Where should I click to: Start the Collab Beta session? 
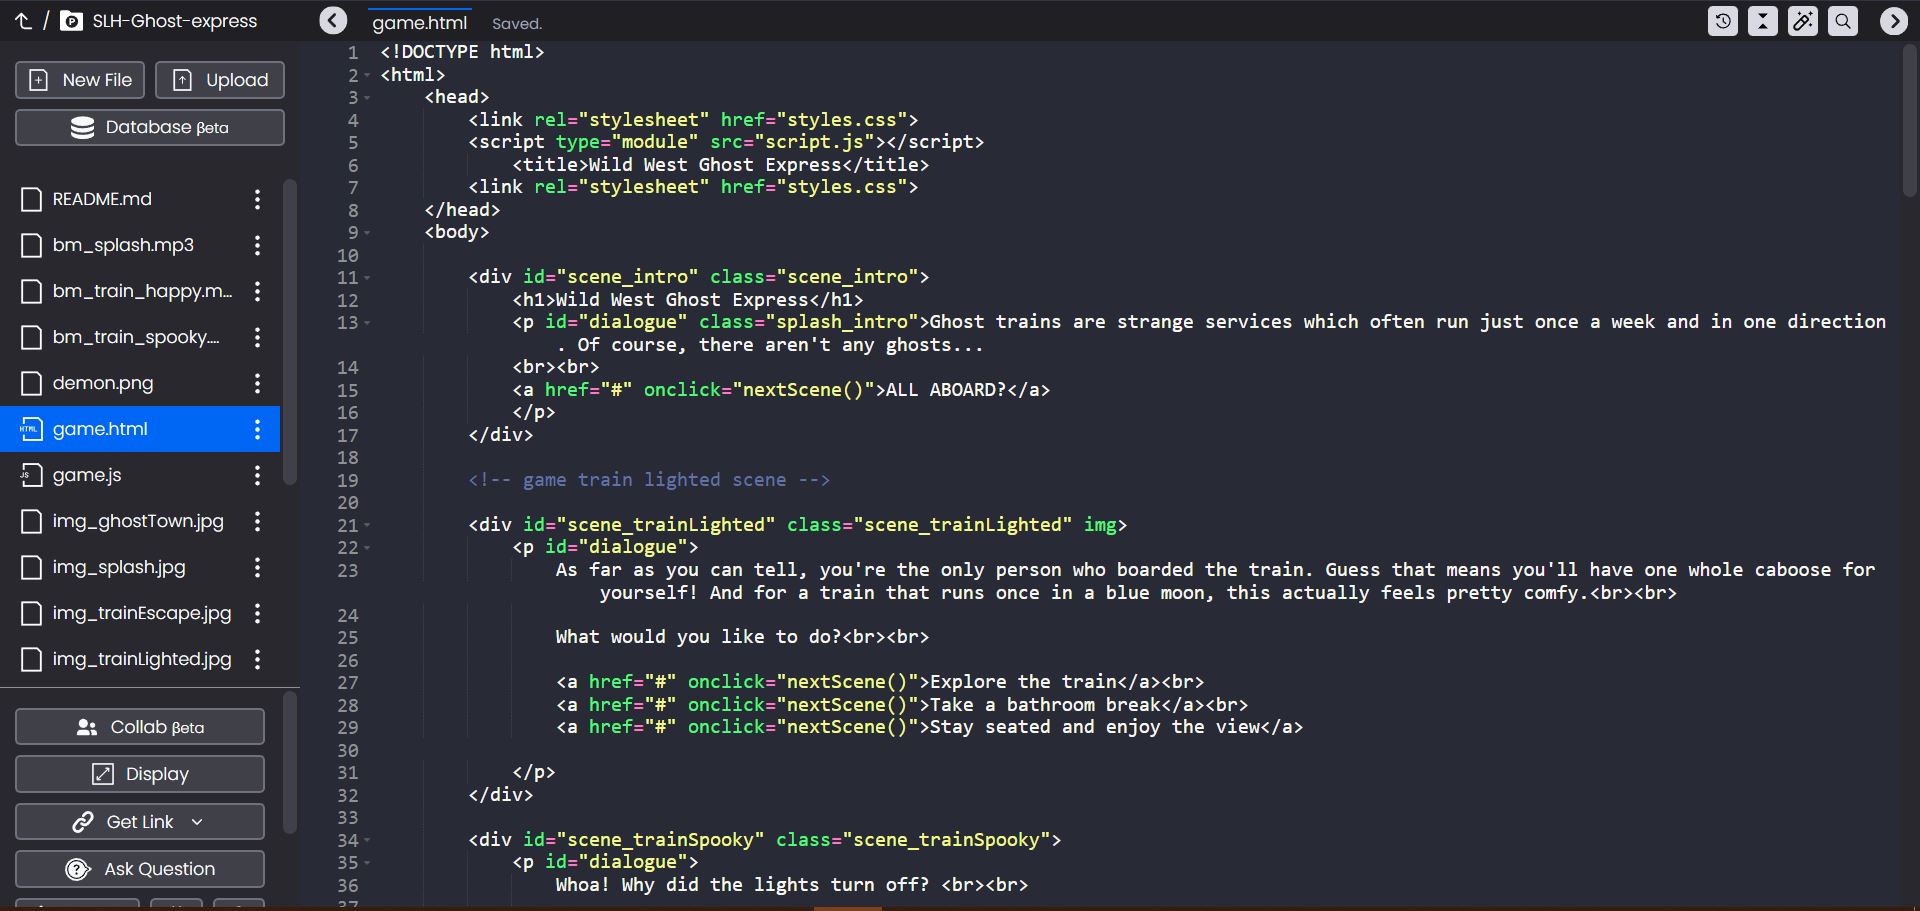[x=140, y=727]
